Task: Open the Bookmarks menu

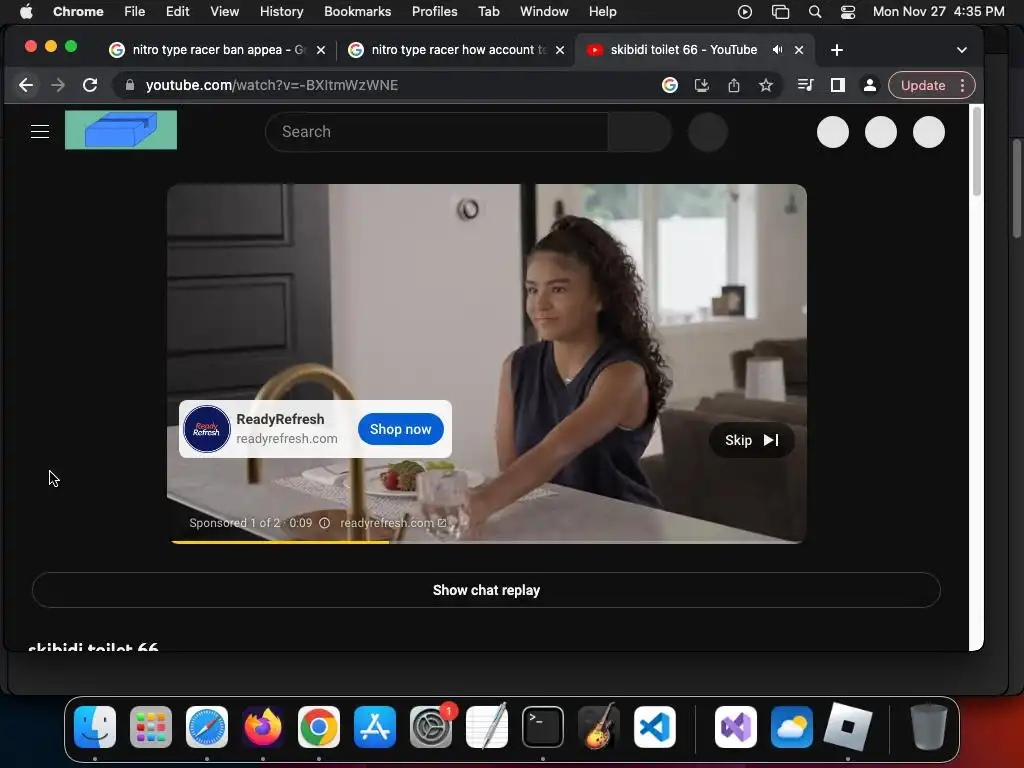Action: tap(357, 11)
